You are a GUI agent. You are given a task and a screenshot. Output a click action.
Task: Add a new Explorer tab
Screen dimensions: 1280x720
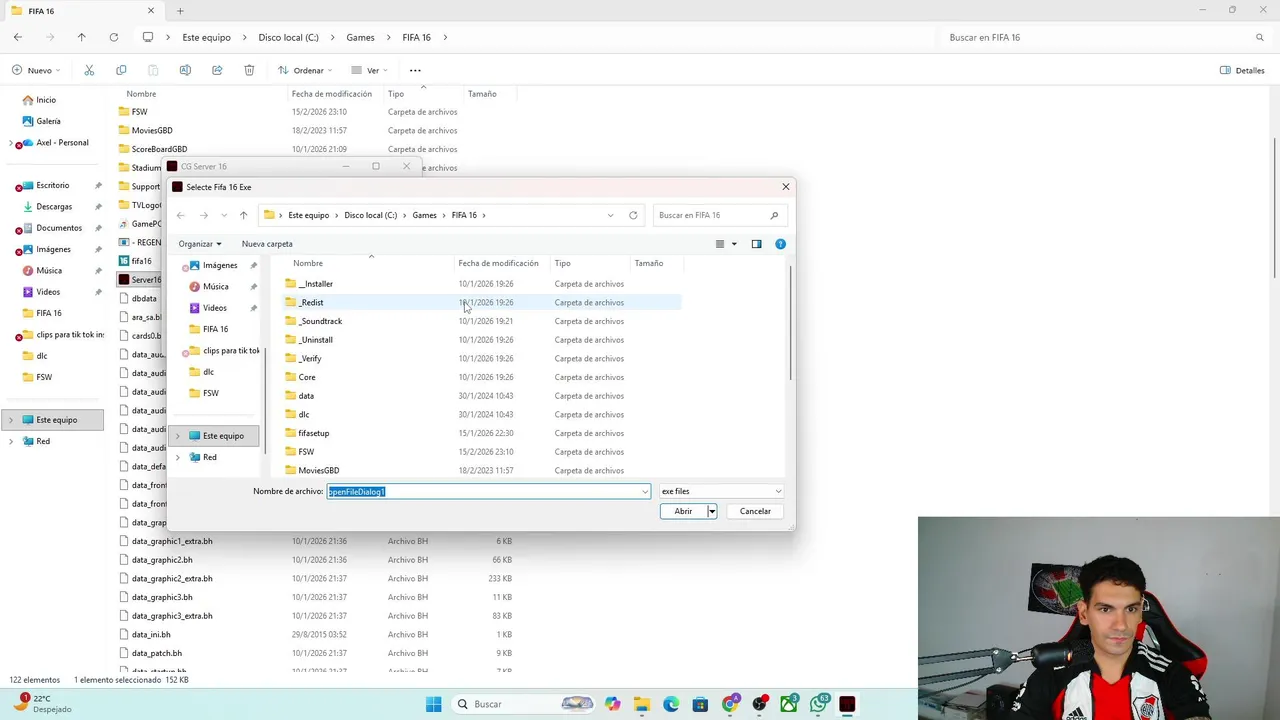[x=180, y=11]
